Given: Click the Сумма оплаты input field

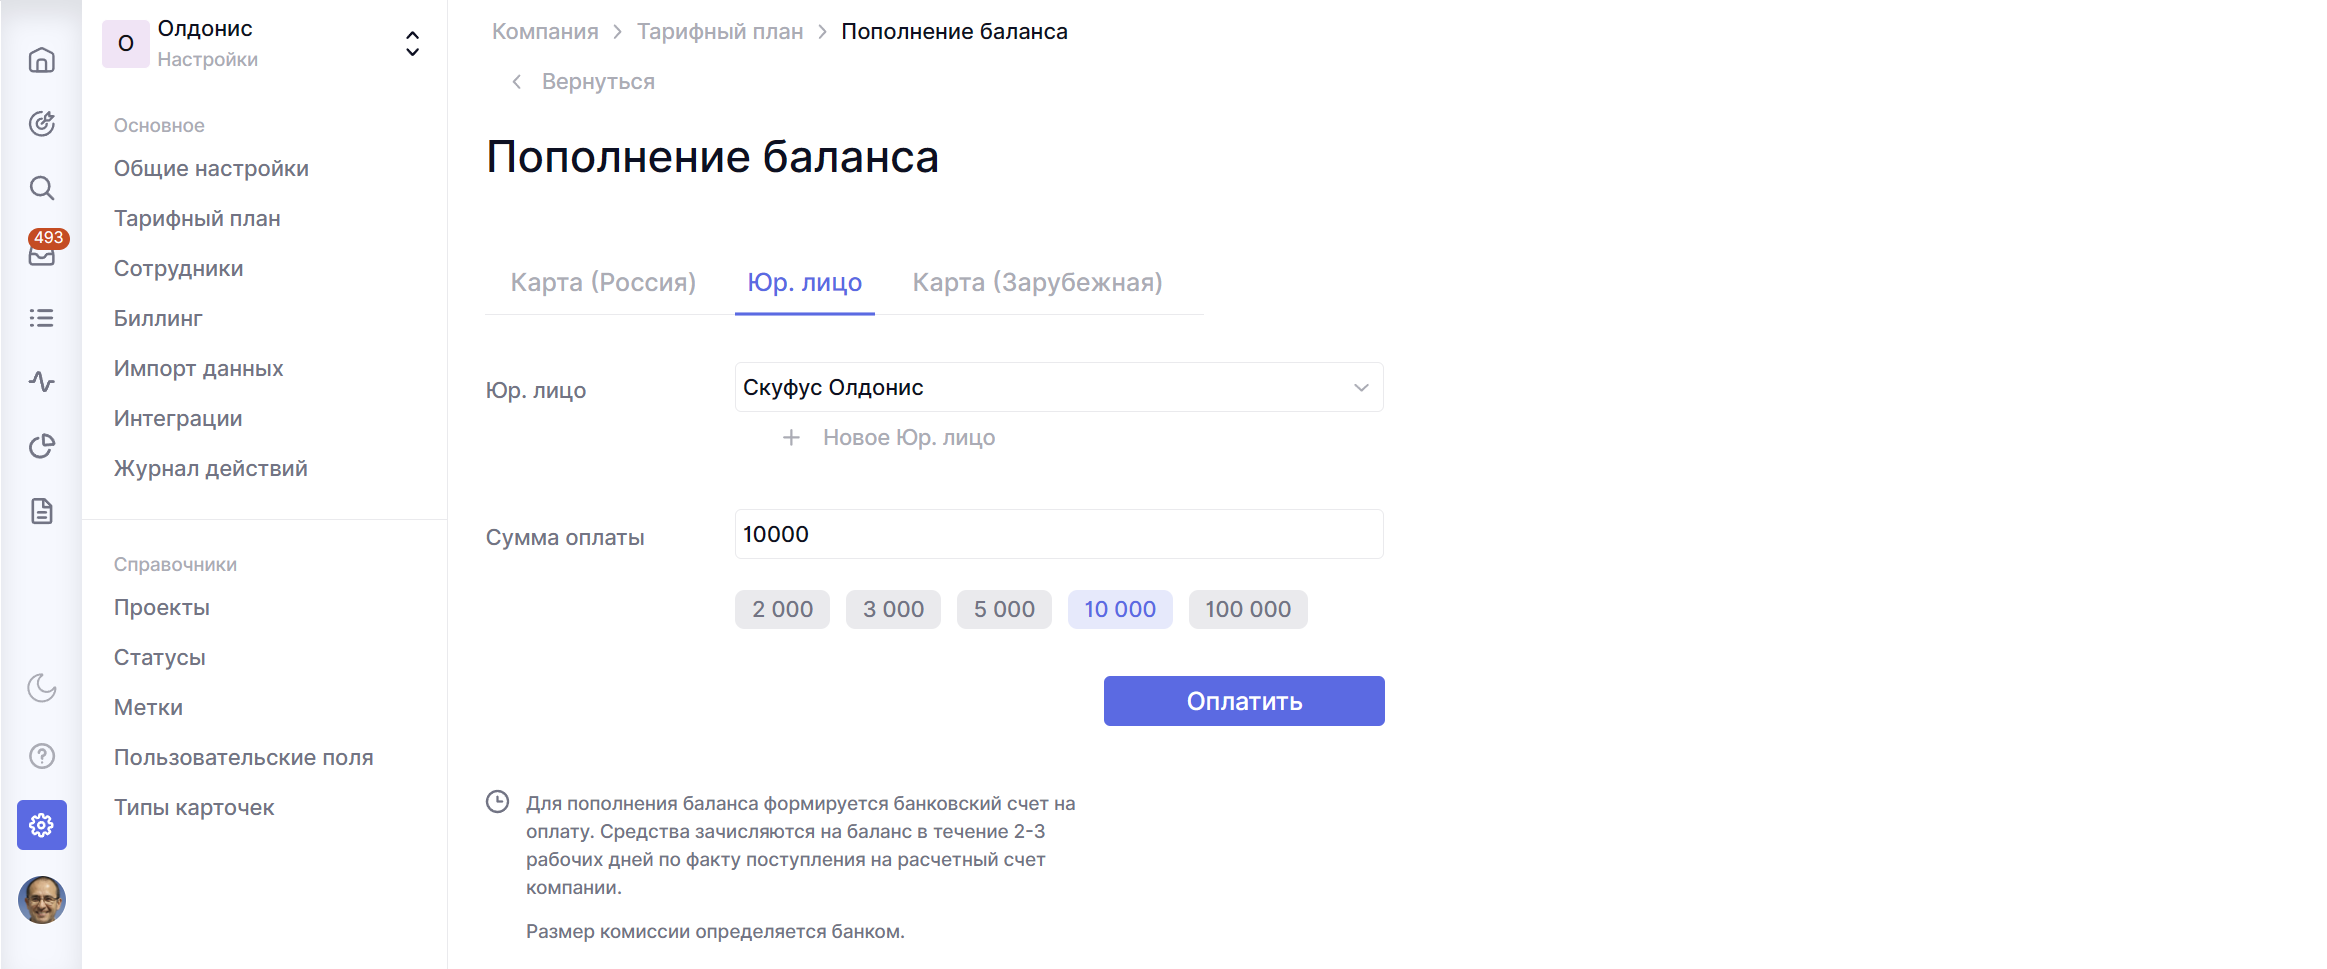Looking at the screenshot, I should (x=1058, y=535).
